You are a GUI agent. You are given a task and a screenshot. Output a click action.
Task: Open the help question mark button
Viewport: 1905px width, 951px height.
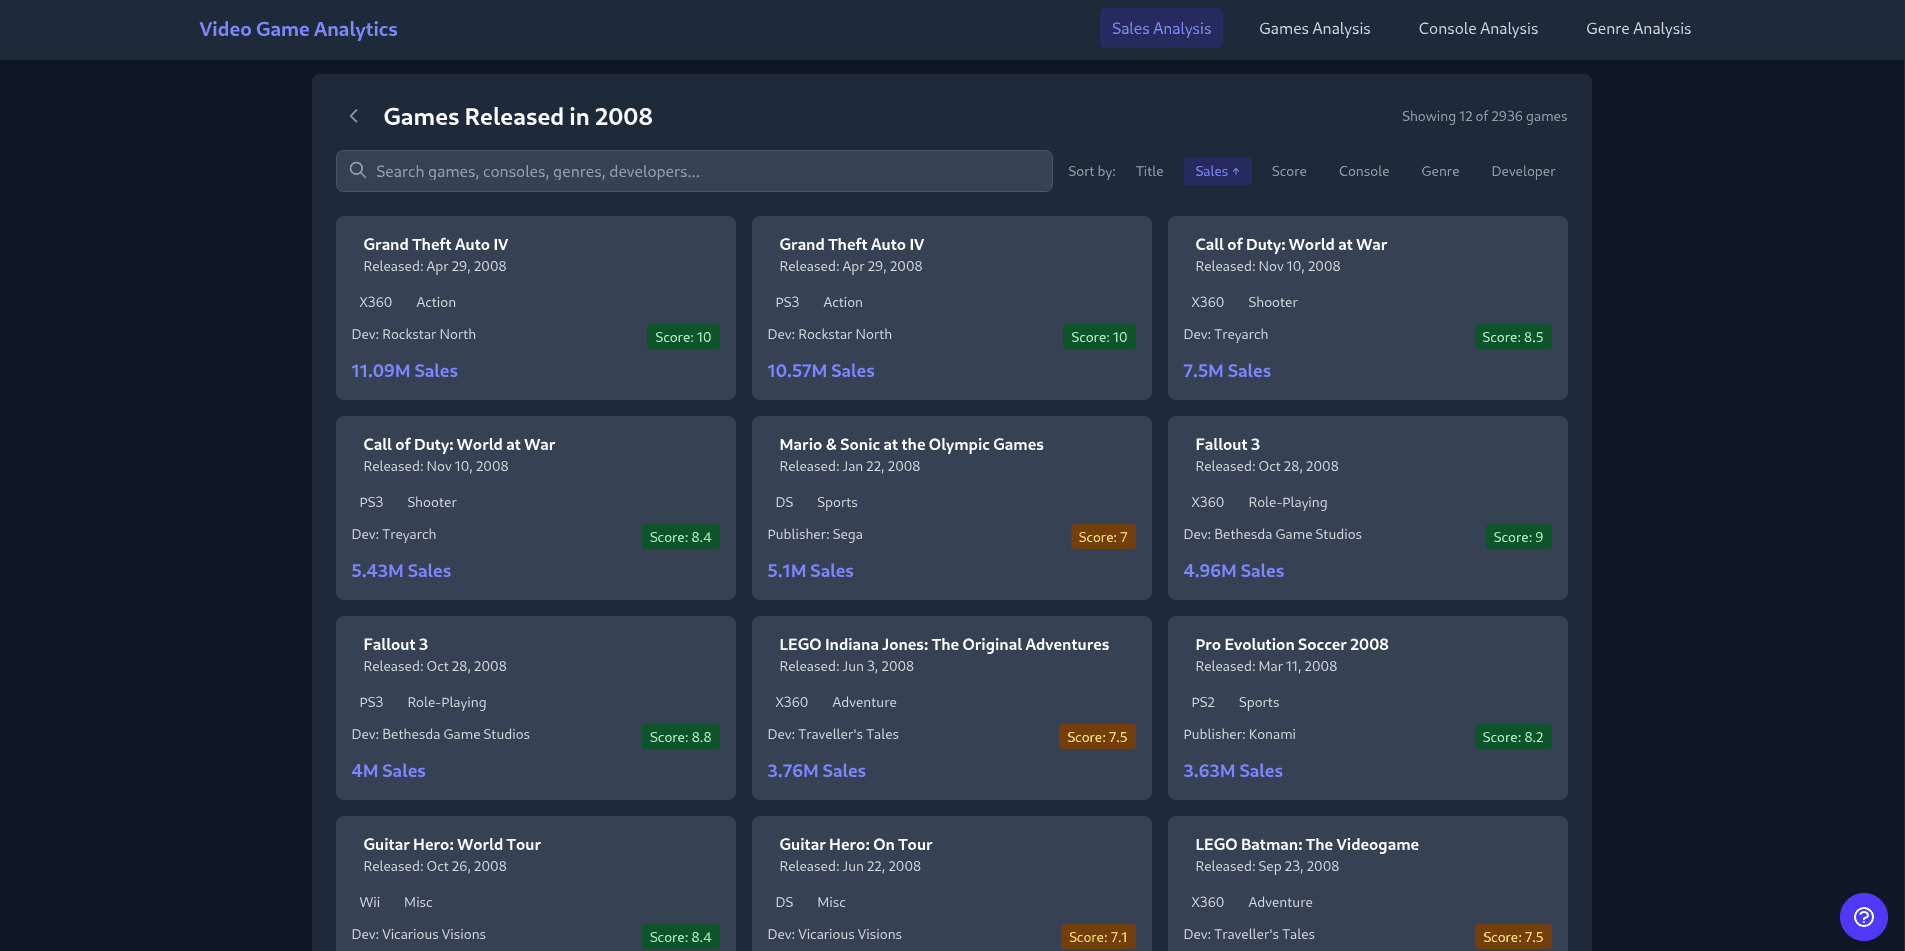point(1863,917)
